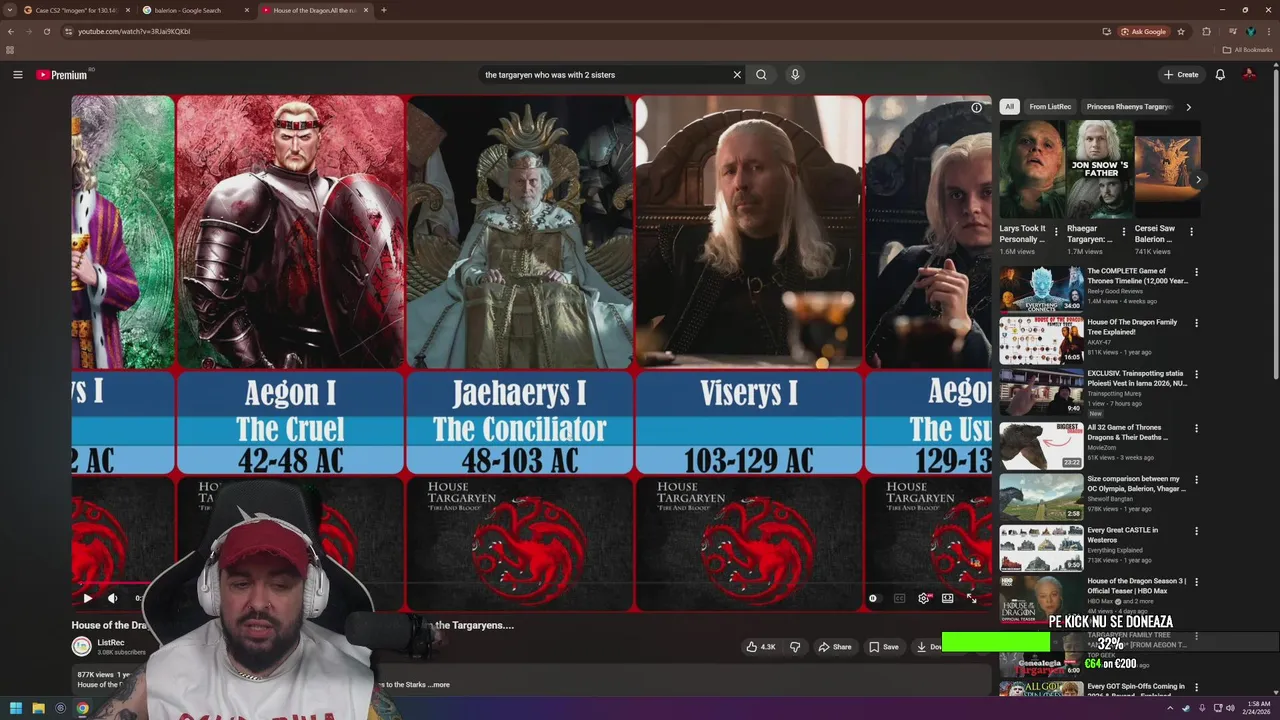Go back in browser history
Image resolution: width=1280 pixels, height=720 pixels.
[10, 31]
